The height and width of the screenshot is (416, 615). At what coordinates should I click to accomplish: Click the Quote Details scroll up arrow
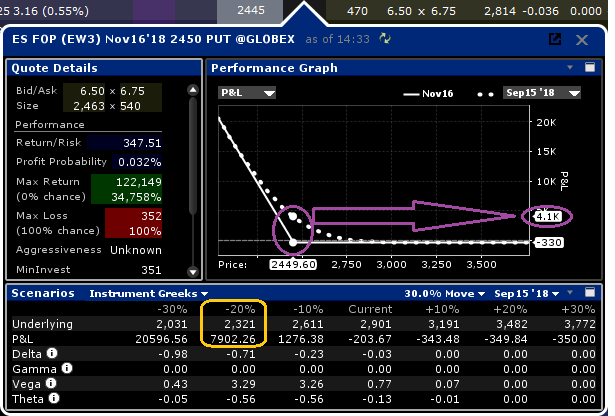point(193,90)
